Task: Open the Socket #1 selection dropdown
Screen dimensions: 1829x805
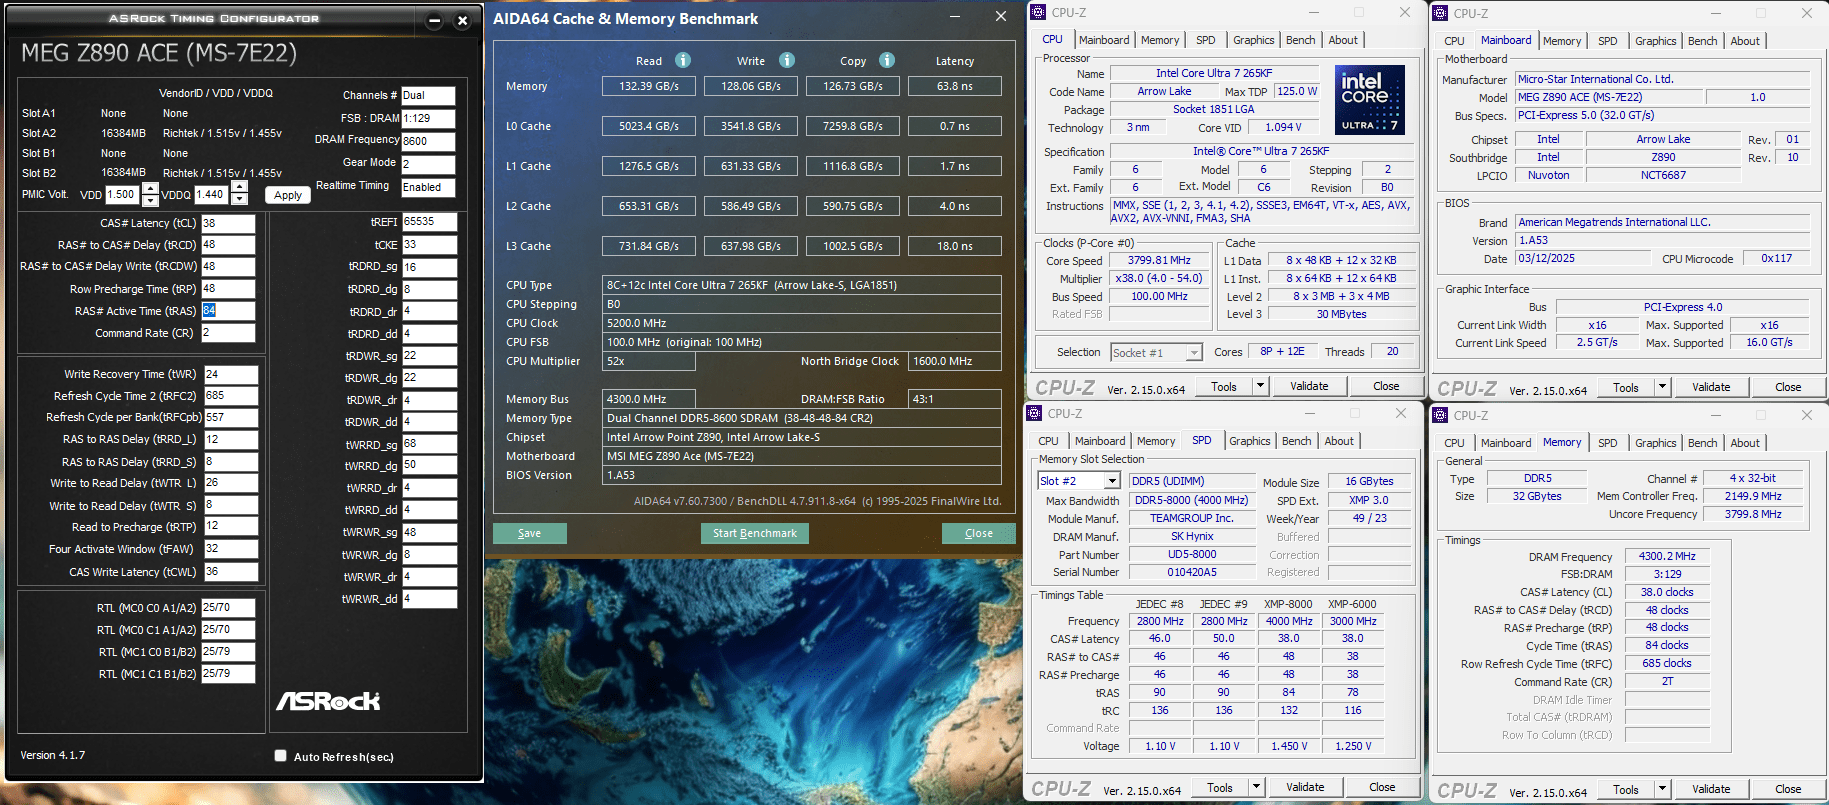Action: click(1193, 352)
